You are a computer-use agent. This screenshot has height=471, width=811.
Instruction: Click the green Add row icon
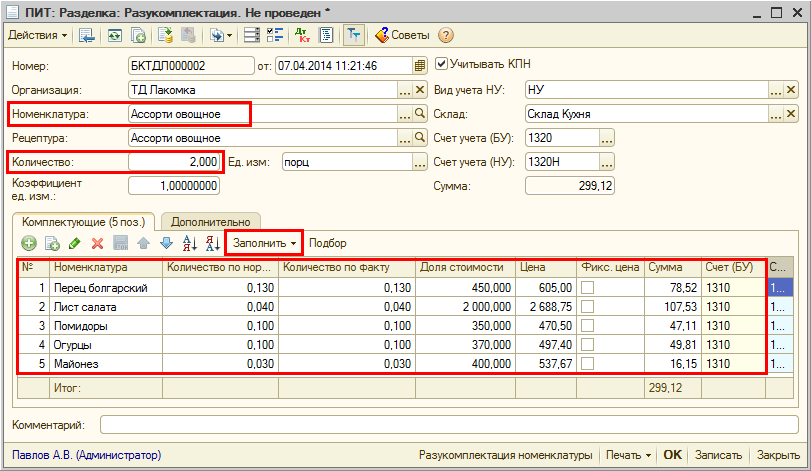[30, 243]
